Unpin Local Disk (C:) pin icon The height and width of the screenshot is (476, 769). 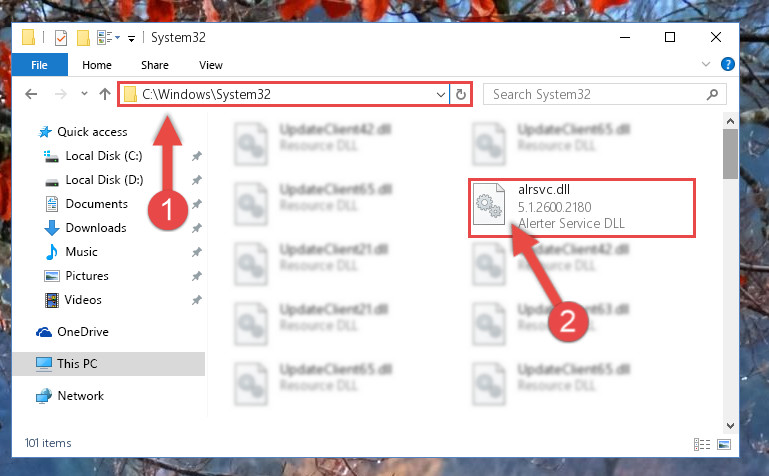point(197,156)
